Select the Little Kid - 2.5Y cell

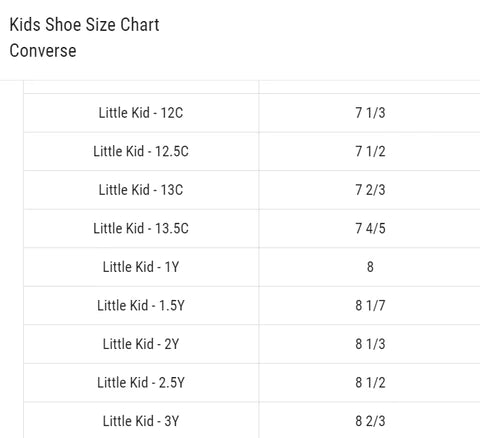click(141, 382)
